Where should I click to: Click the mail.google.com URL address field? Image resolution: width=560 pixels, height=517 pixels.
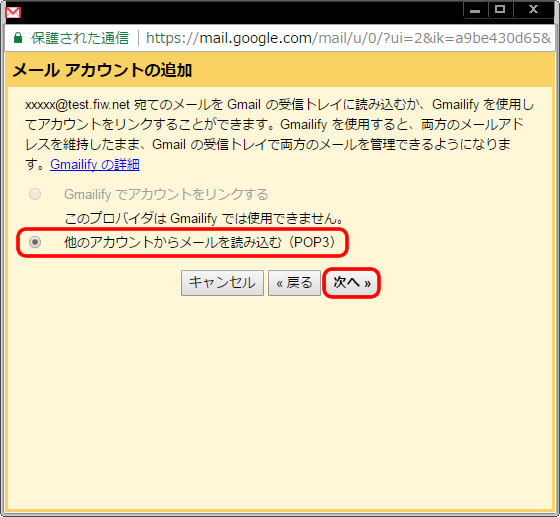(348, 38)
